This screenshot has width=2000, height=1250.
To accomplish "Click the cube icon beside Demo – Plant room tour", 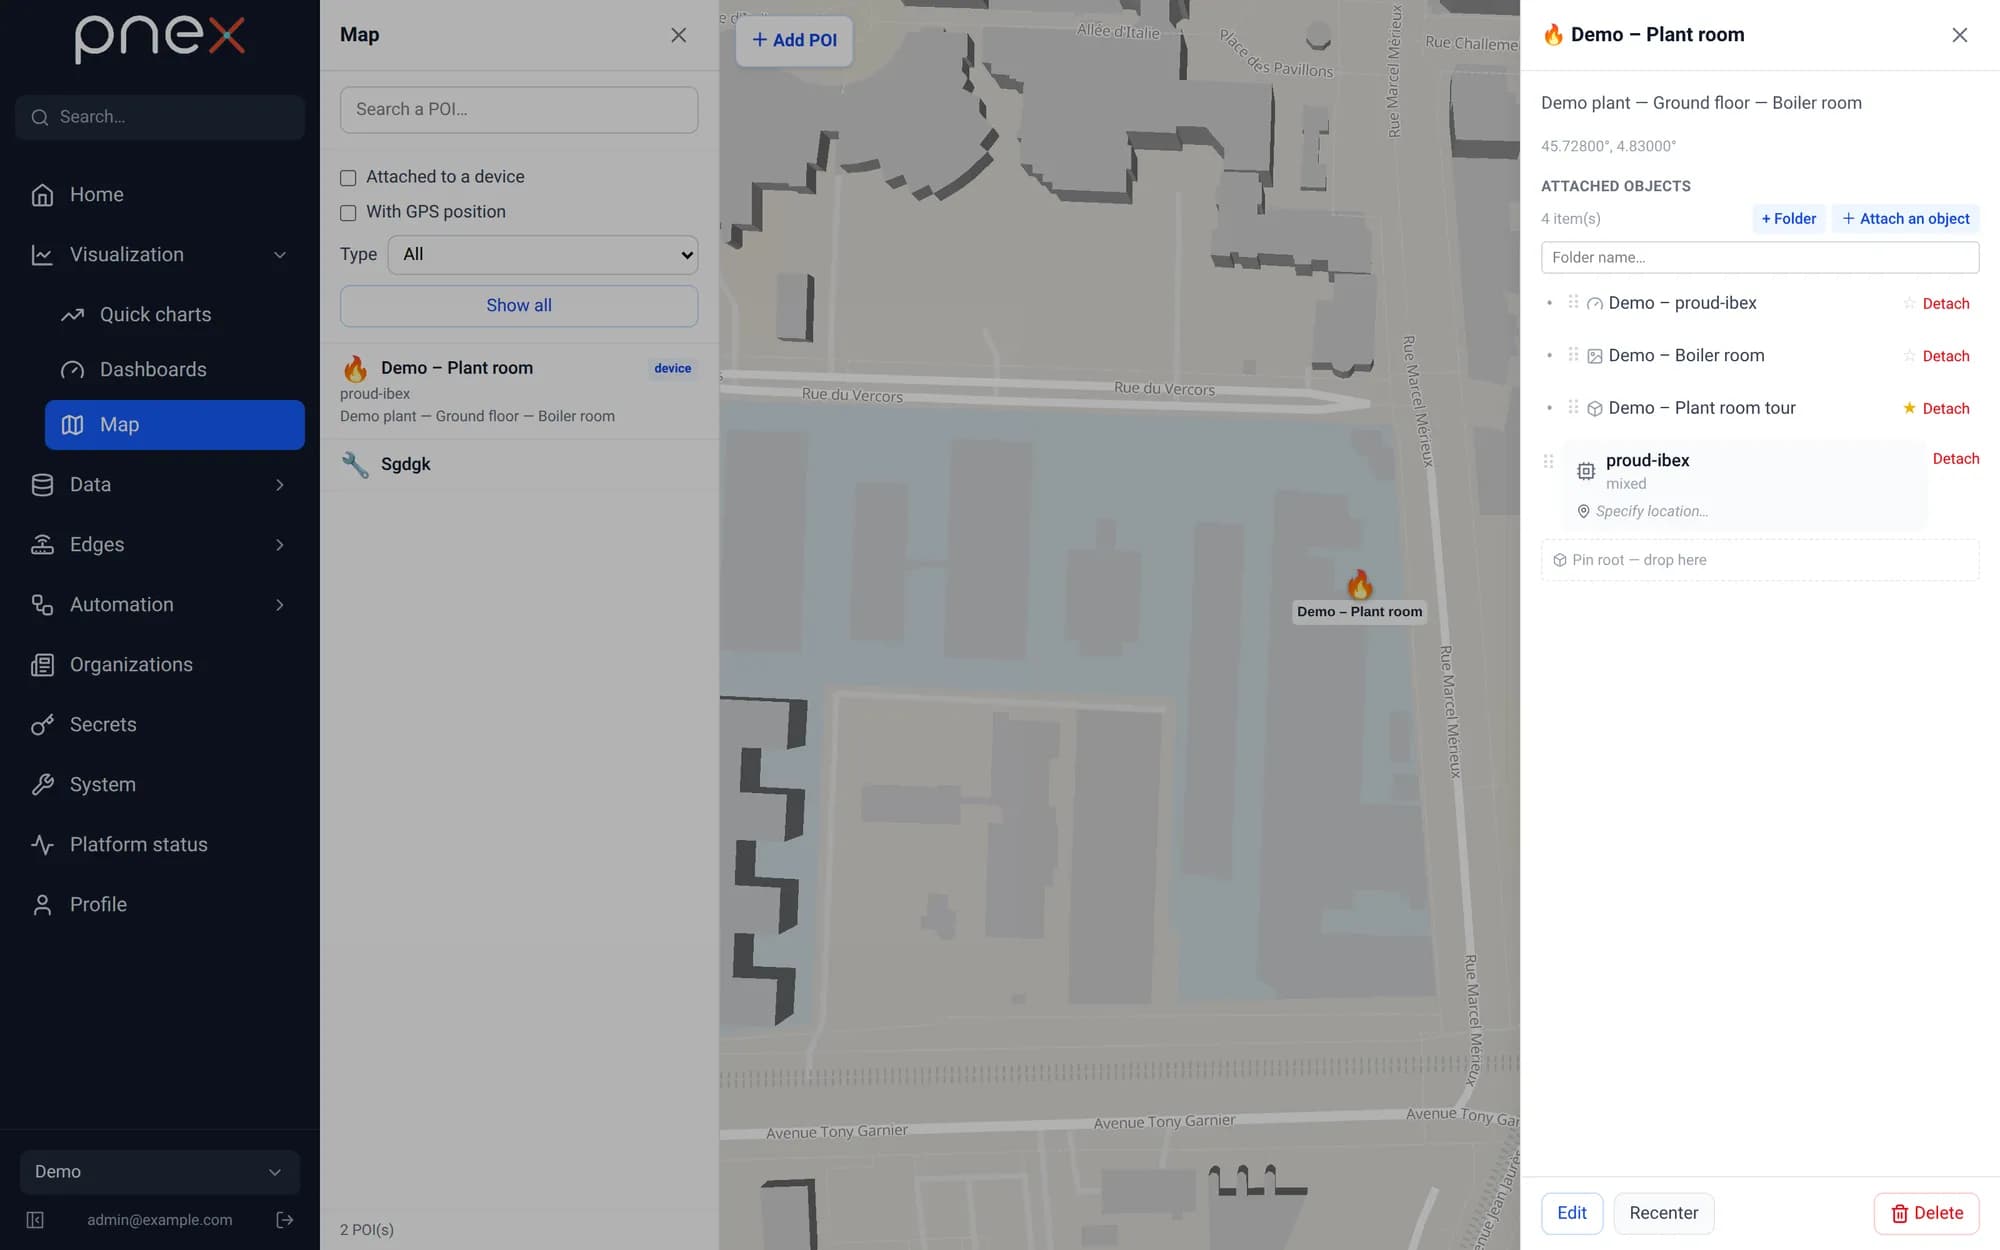I will pos(1595,409).
